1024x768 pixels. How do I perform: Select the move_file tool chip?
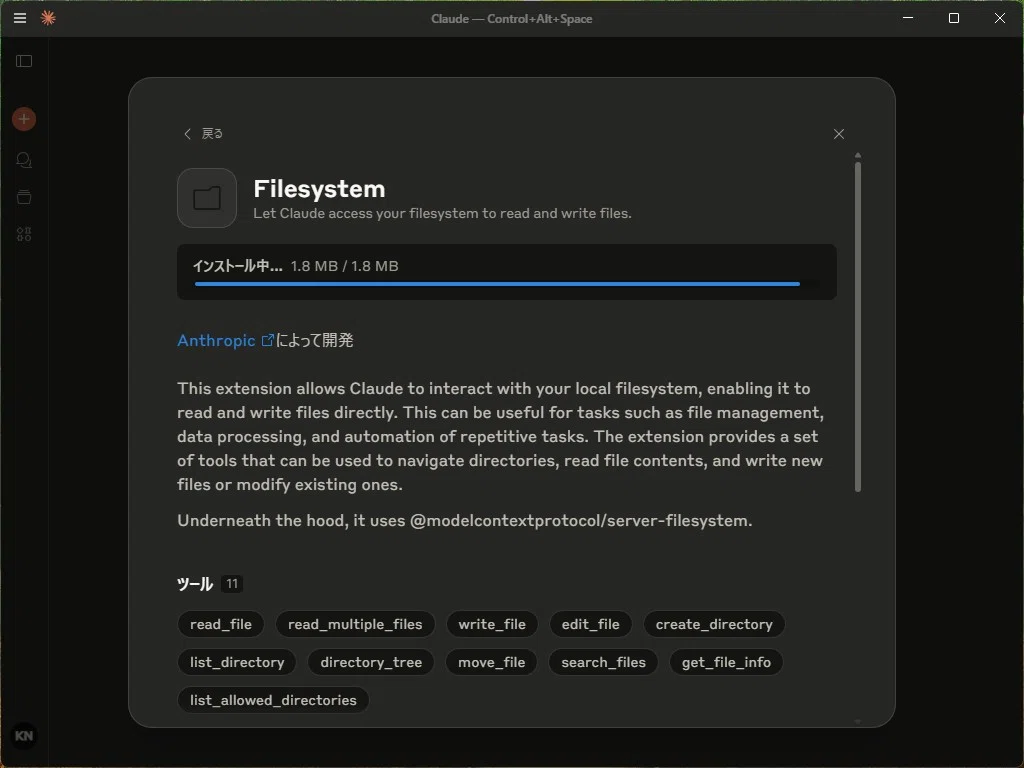click(491, 662)
